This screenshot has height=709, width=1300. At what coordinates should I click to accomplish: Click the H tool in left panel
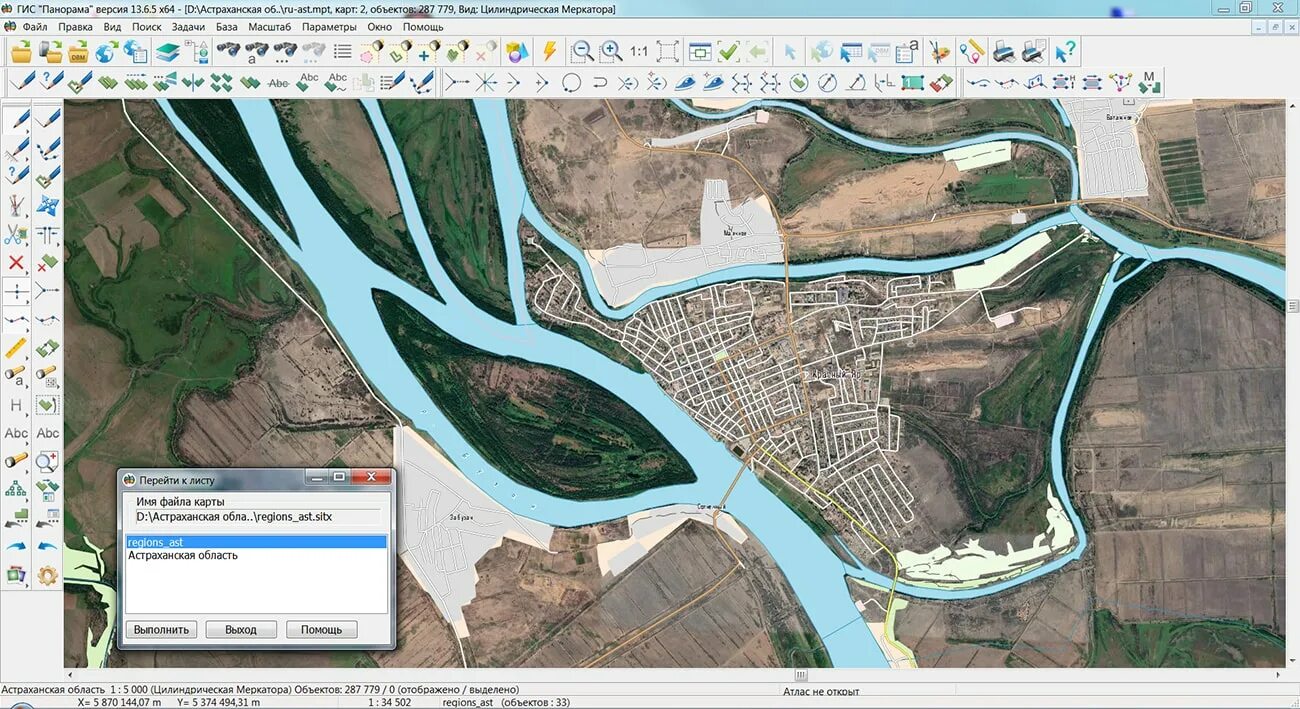click(x=16, y=405)
